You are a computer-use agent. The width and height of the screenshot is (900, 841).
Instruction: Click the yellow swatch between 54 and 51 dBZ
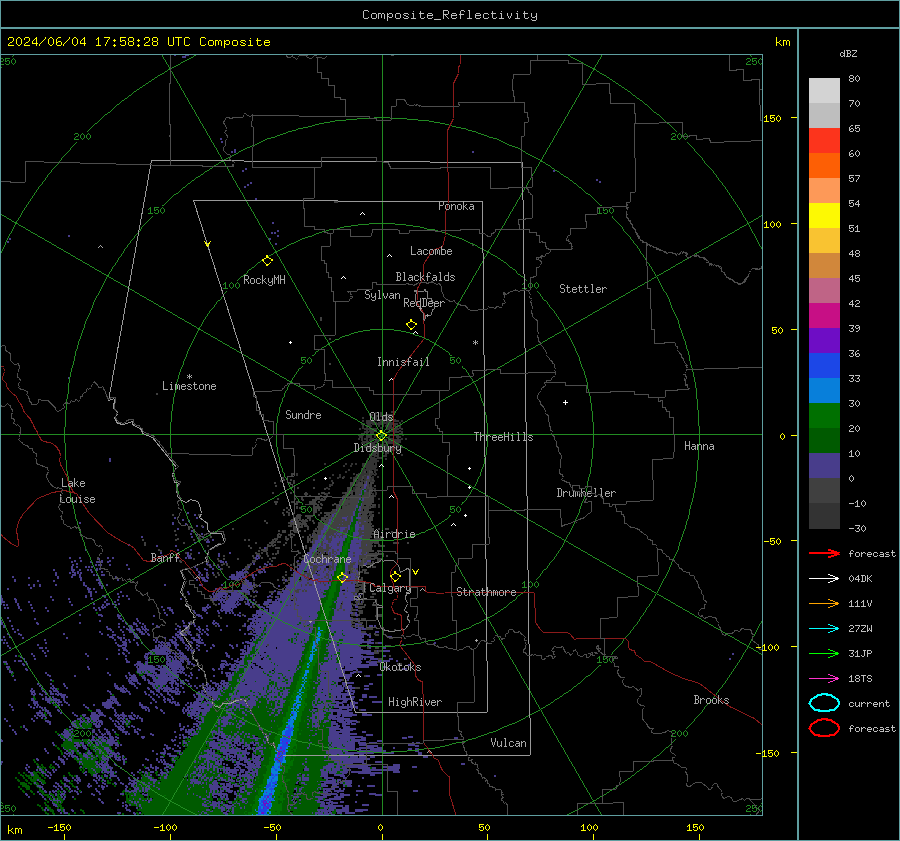[824, 215]
